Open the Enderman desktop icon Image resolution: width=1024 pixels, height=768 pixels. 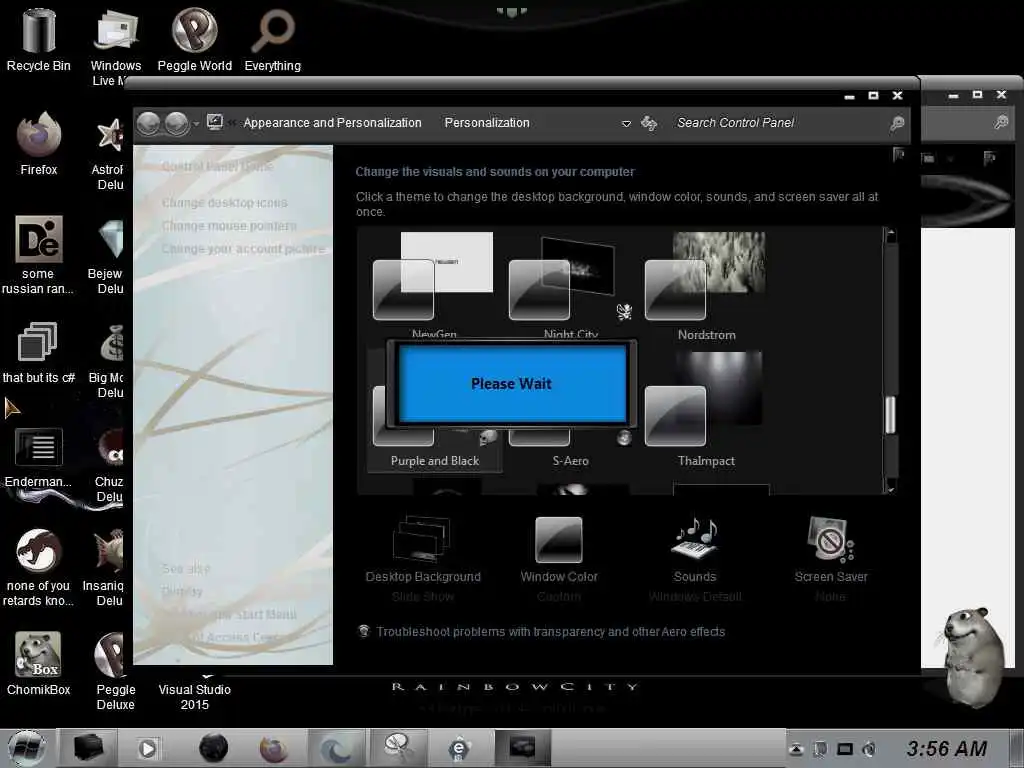[39, 456]
